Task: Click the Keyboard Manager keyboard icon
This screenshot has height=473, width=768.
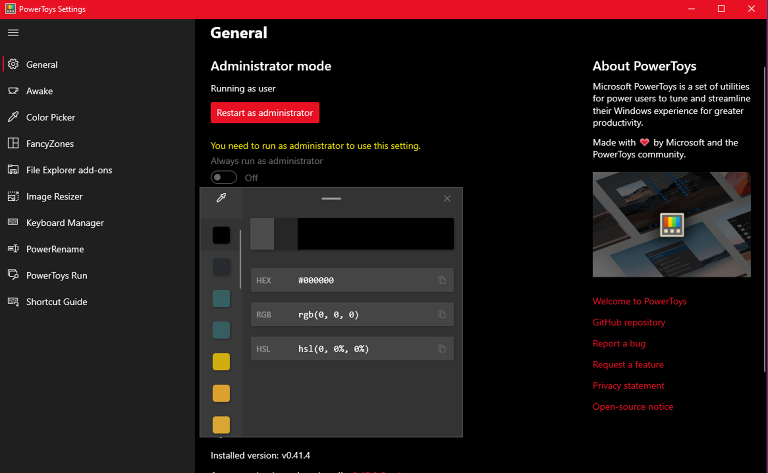Action: coord(13,222)
